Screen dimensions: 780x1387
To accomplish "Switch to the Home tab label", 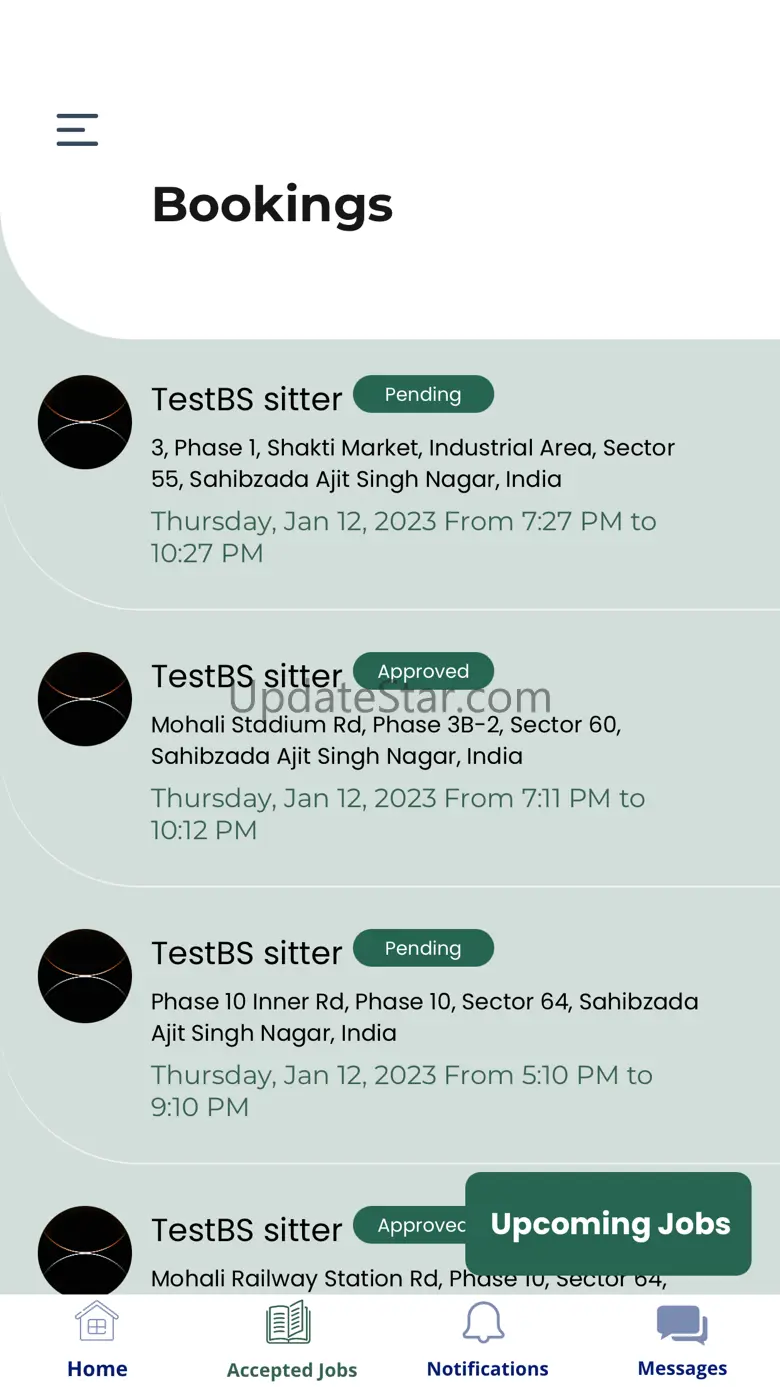I will click(x=97, y=1369).
